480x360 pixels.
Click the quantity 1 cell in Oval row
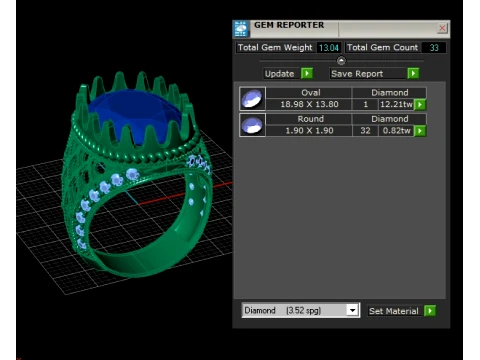click(365, 104)
